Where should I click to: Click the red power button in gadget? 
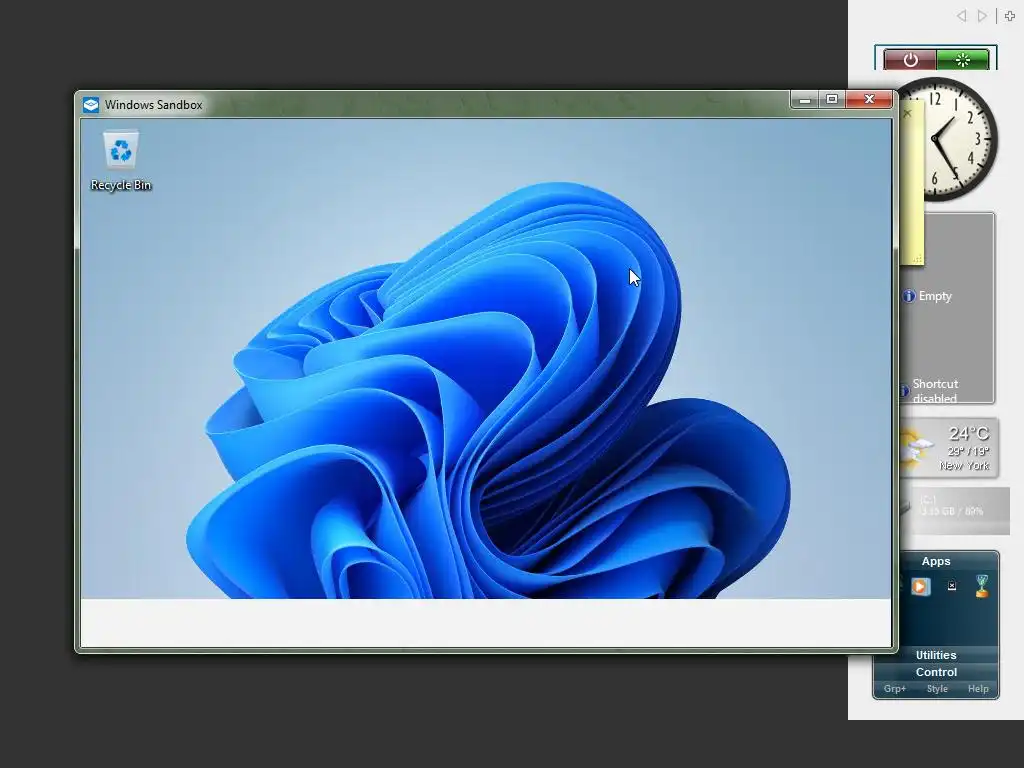(x=910, y=59)
